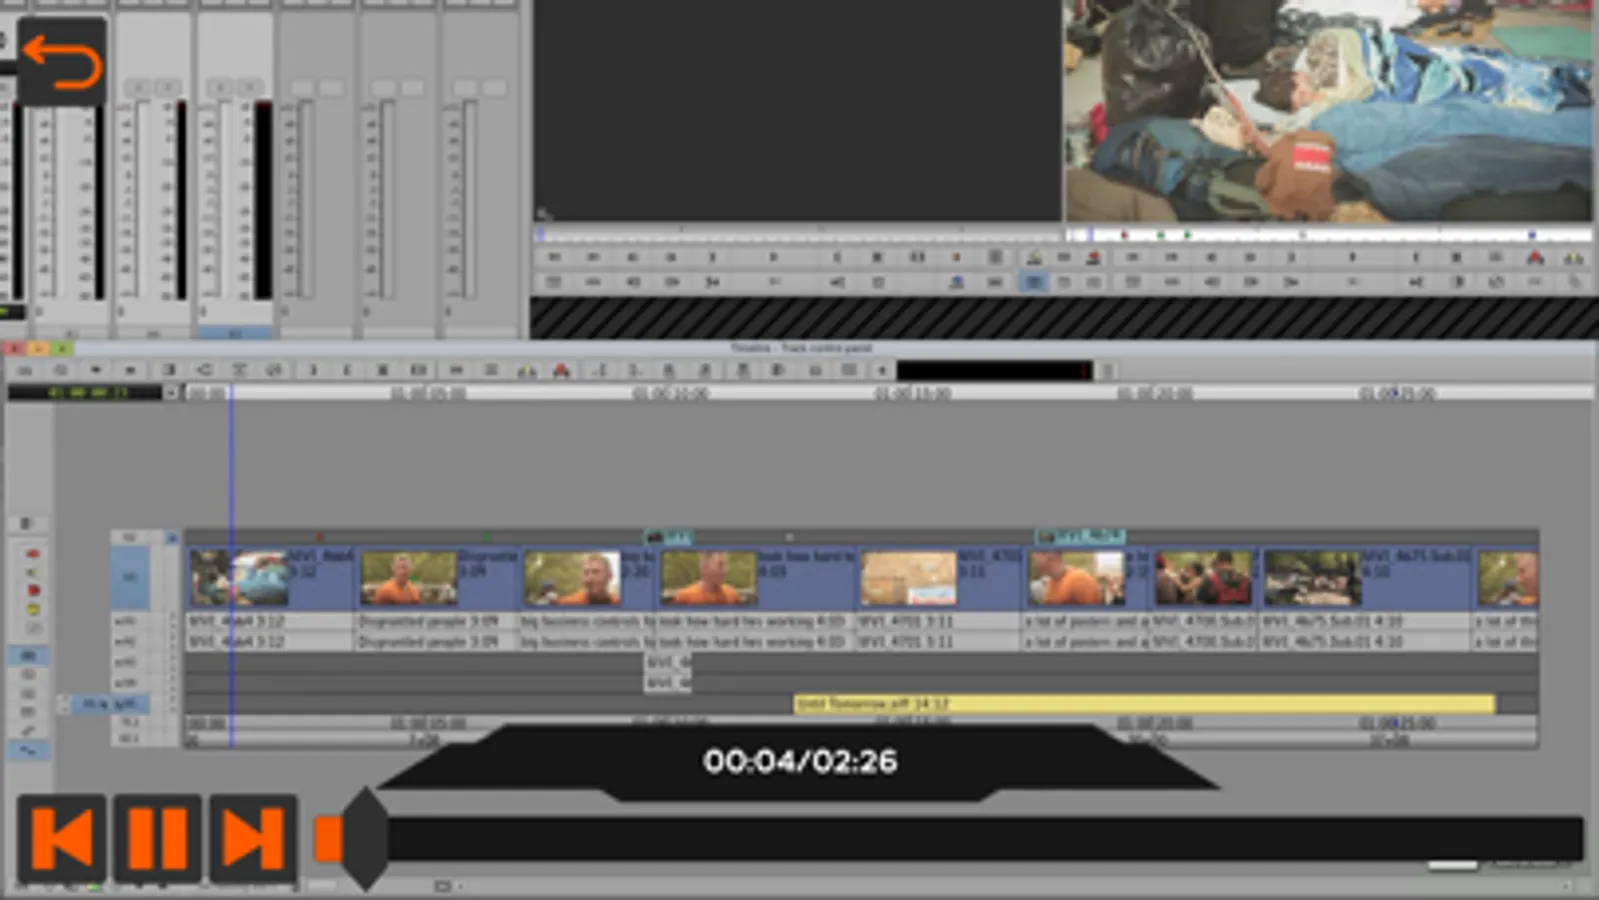
Task: Select the 'MVI_4701 3:11' audio clip on A1
Action: (940, 621)
